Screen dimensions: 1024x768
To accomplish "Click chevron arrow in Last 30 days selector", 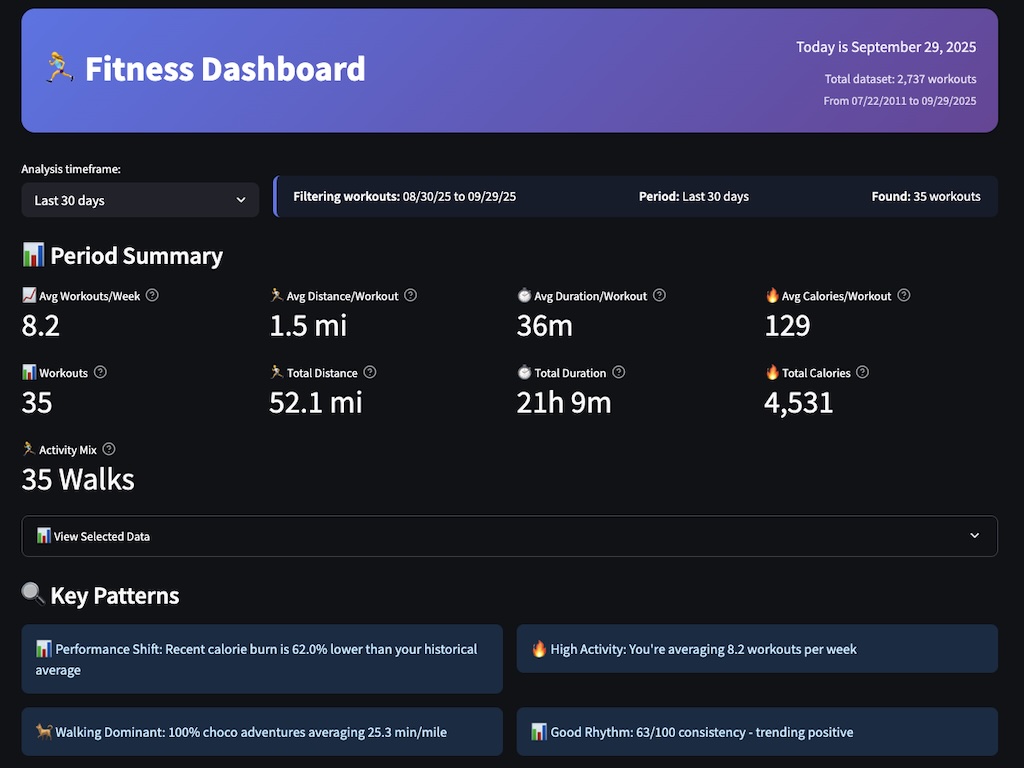I will point(241,200).
